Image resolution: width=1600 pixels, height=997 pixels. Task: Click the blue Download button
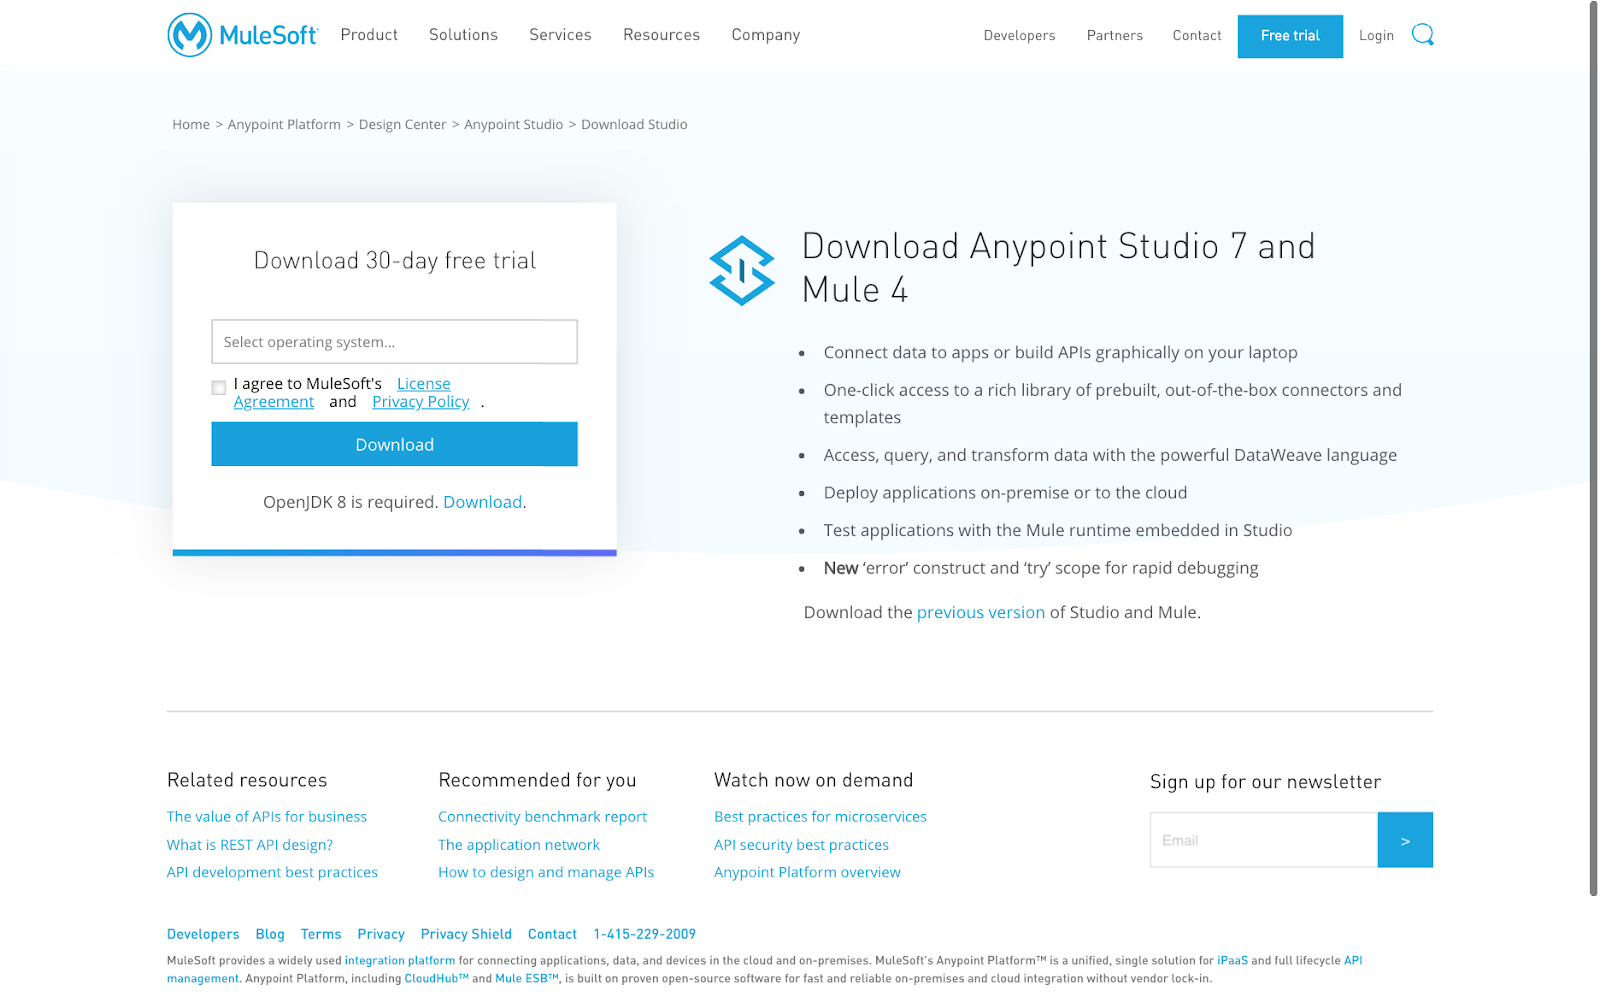[394, 444]
